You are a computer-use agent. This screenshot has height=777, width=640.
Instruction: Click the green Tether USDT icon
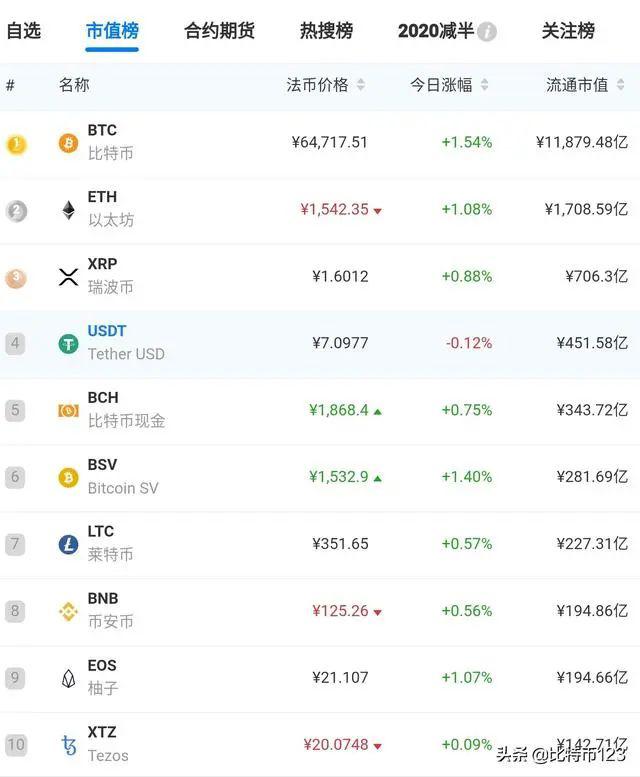(68, 344)
